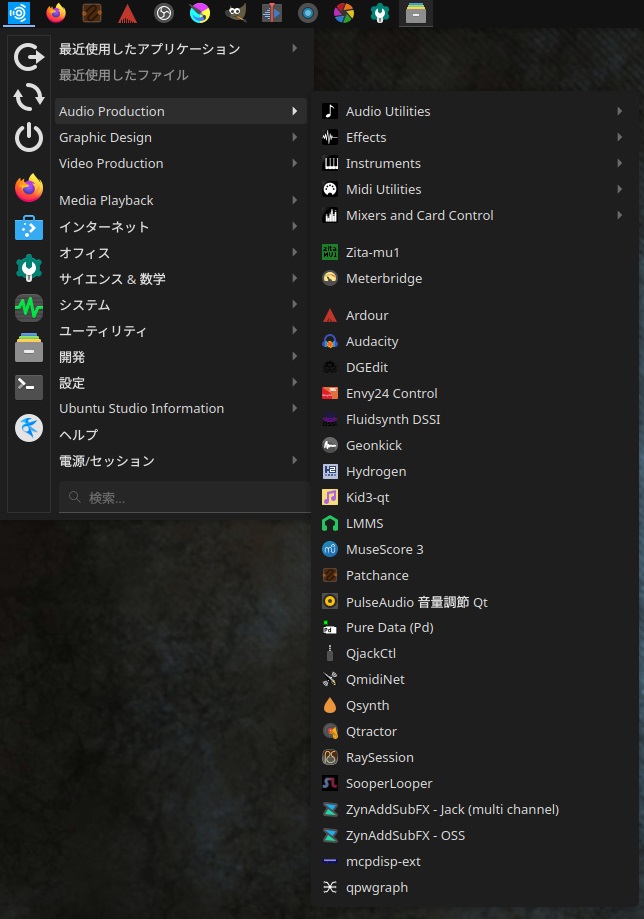Expand the Video Production category
This screenshot has height=919, width=644.
pyautogui.click(x=180, y=164)
